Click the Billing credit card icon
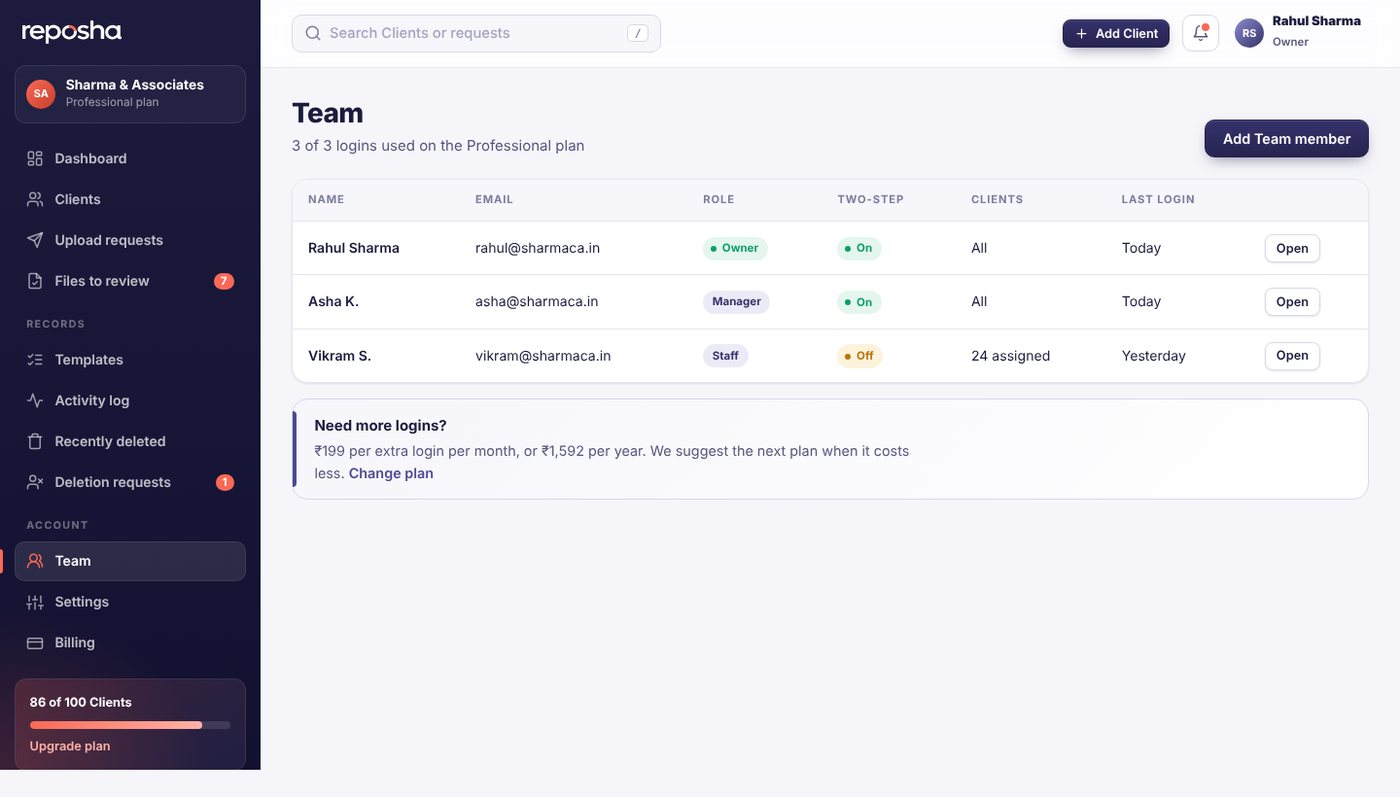 [x=35, y=643]
